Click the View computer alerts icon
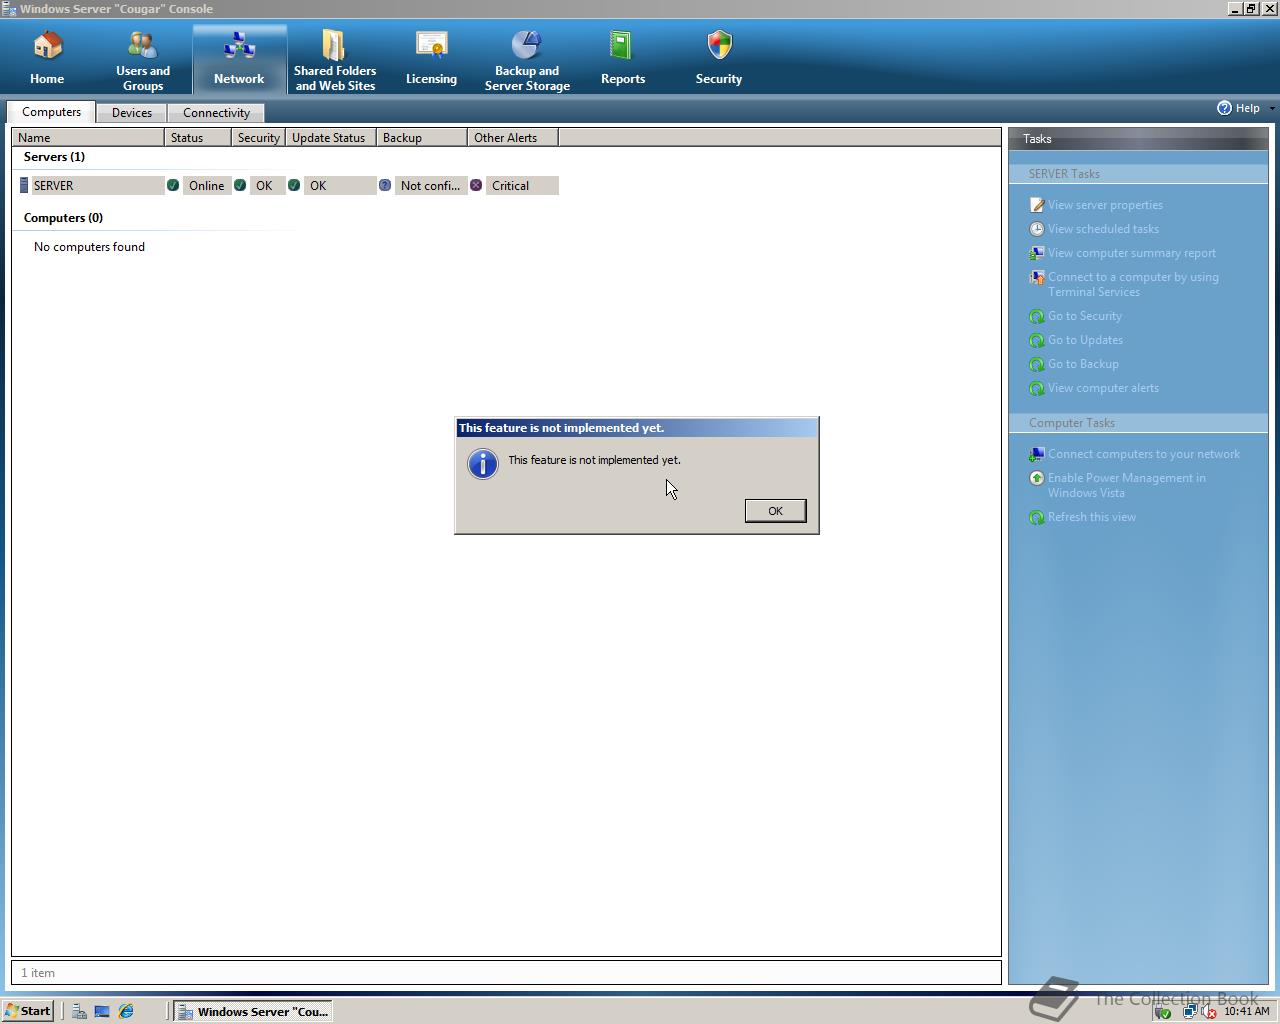The height and width of the screenshot is (1024, 1280). [1037, 388]
